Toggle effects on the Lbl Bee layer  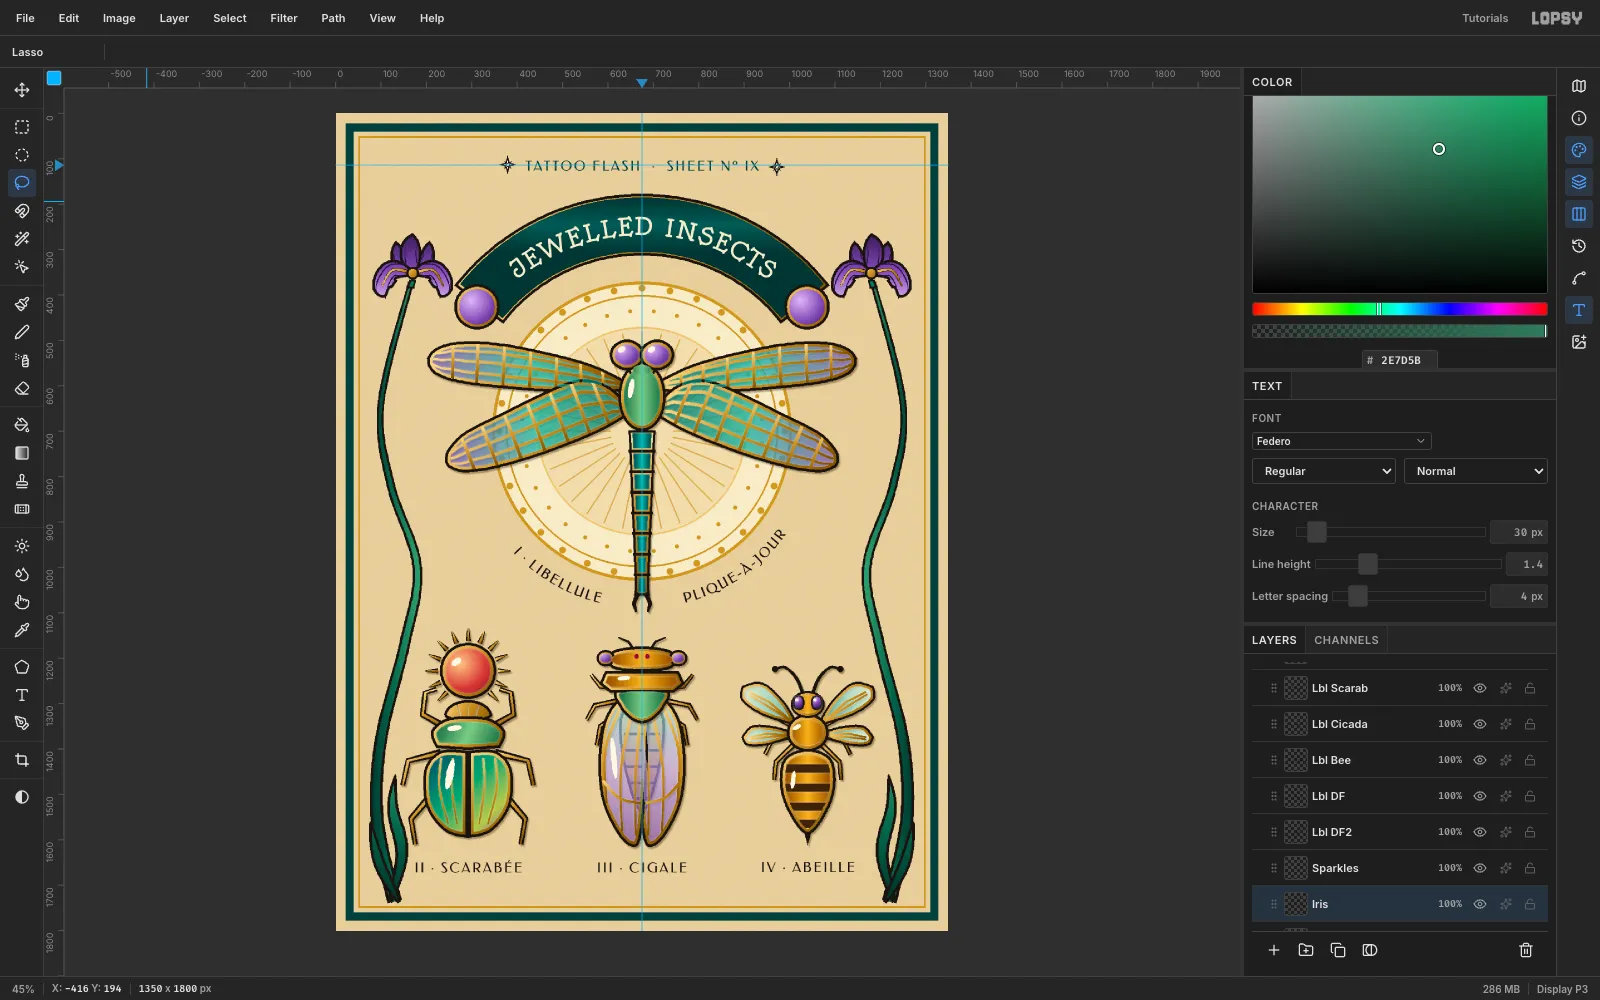1505,760
